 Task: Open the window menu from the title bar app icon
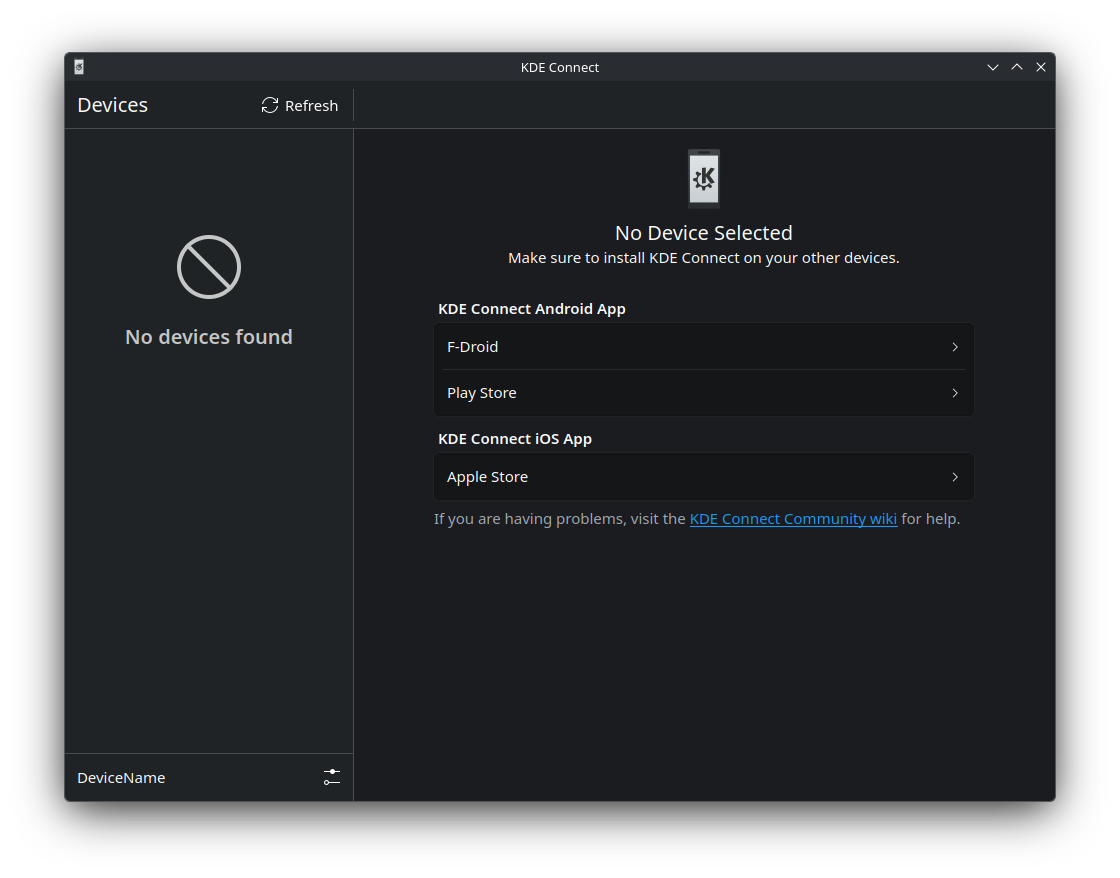(79, 67)
